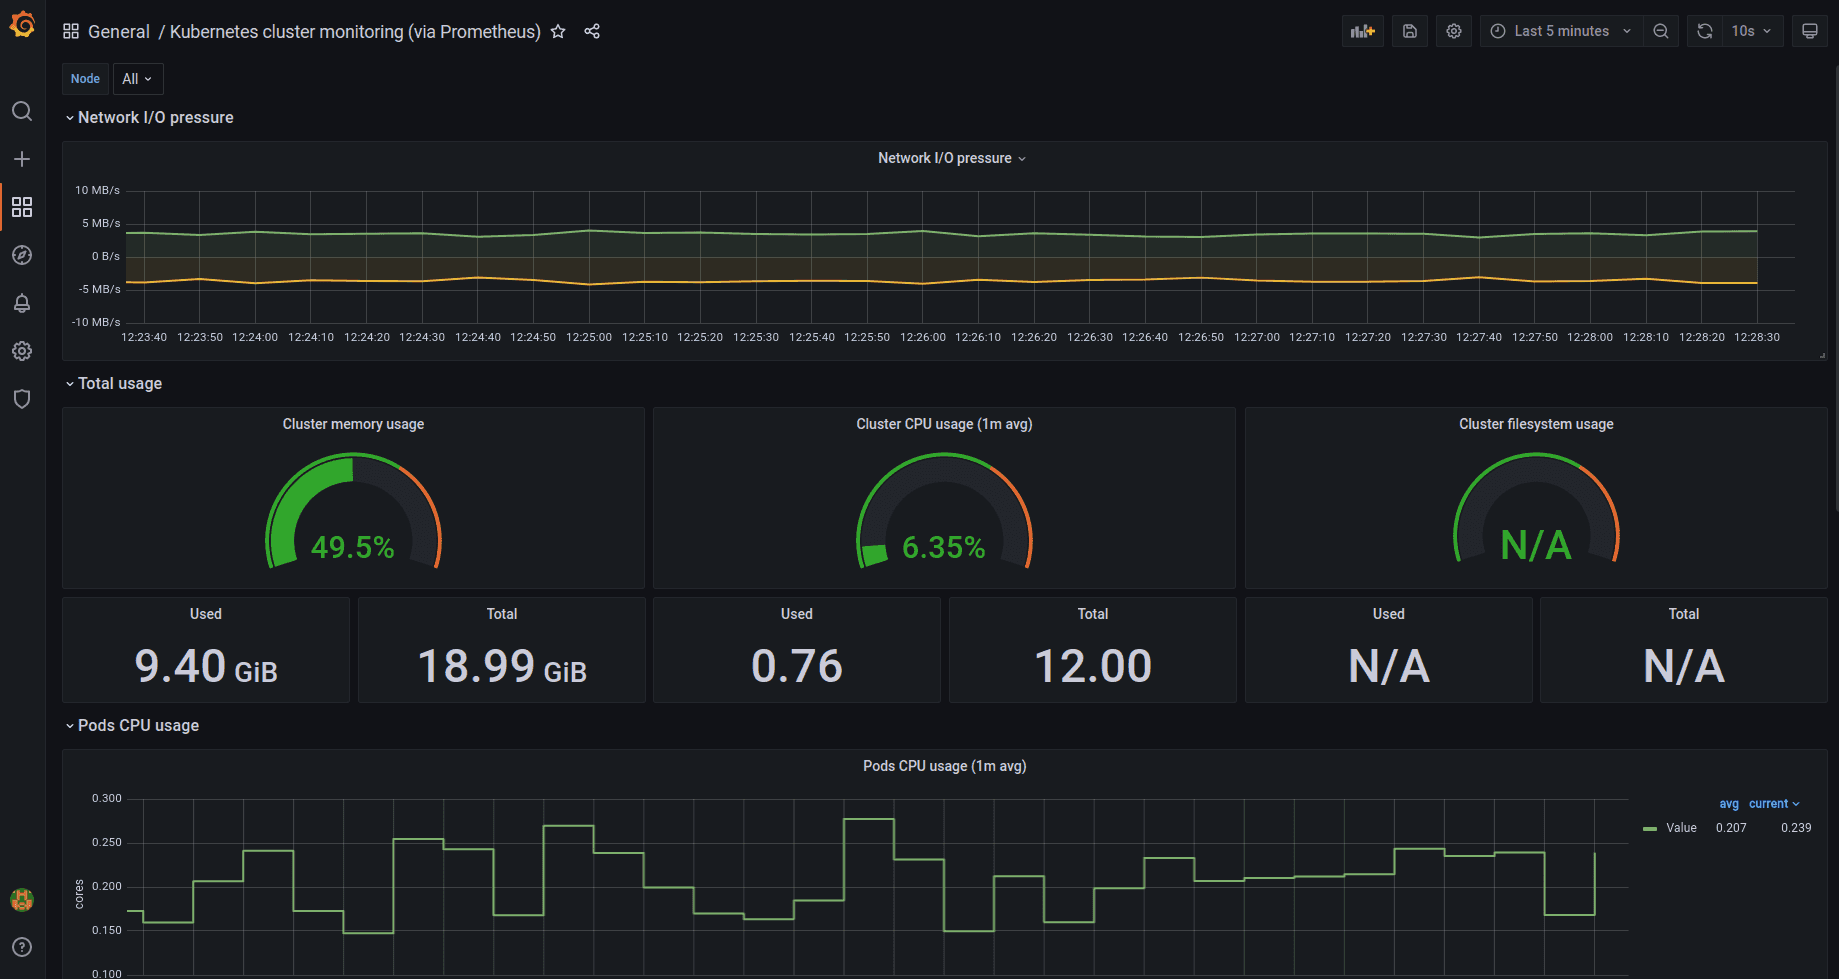The image size is (1839, 979).
Task: Click the Add panel icon
Action: click(1362, 31)
